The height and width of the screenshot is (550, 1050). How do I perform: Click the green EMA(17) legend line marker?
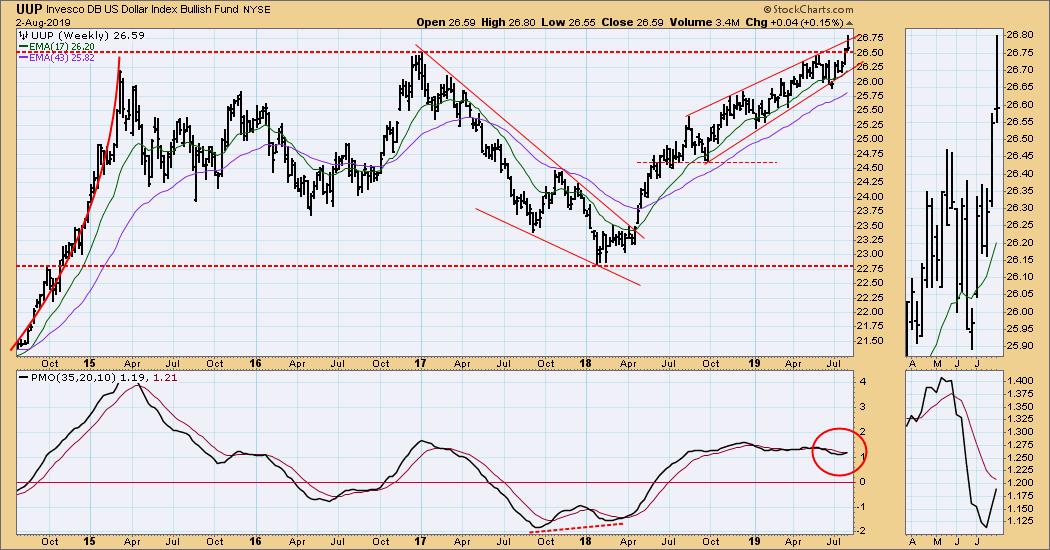tap(23, 46)
